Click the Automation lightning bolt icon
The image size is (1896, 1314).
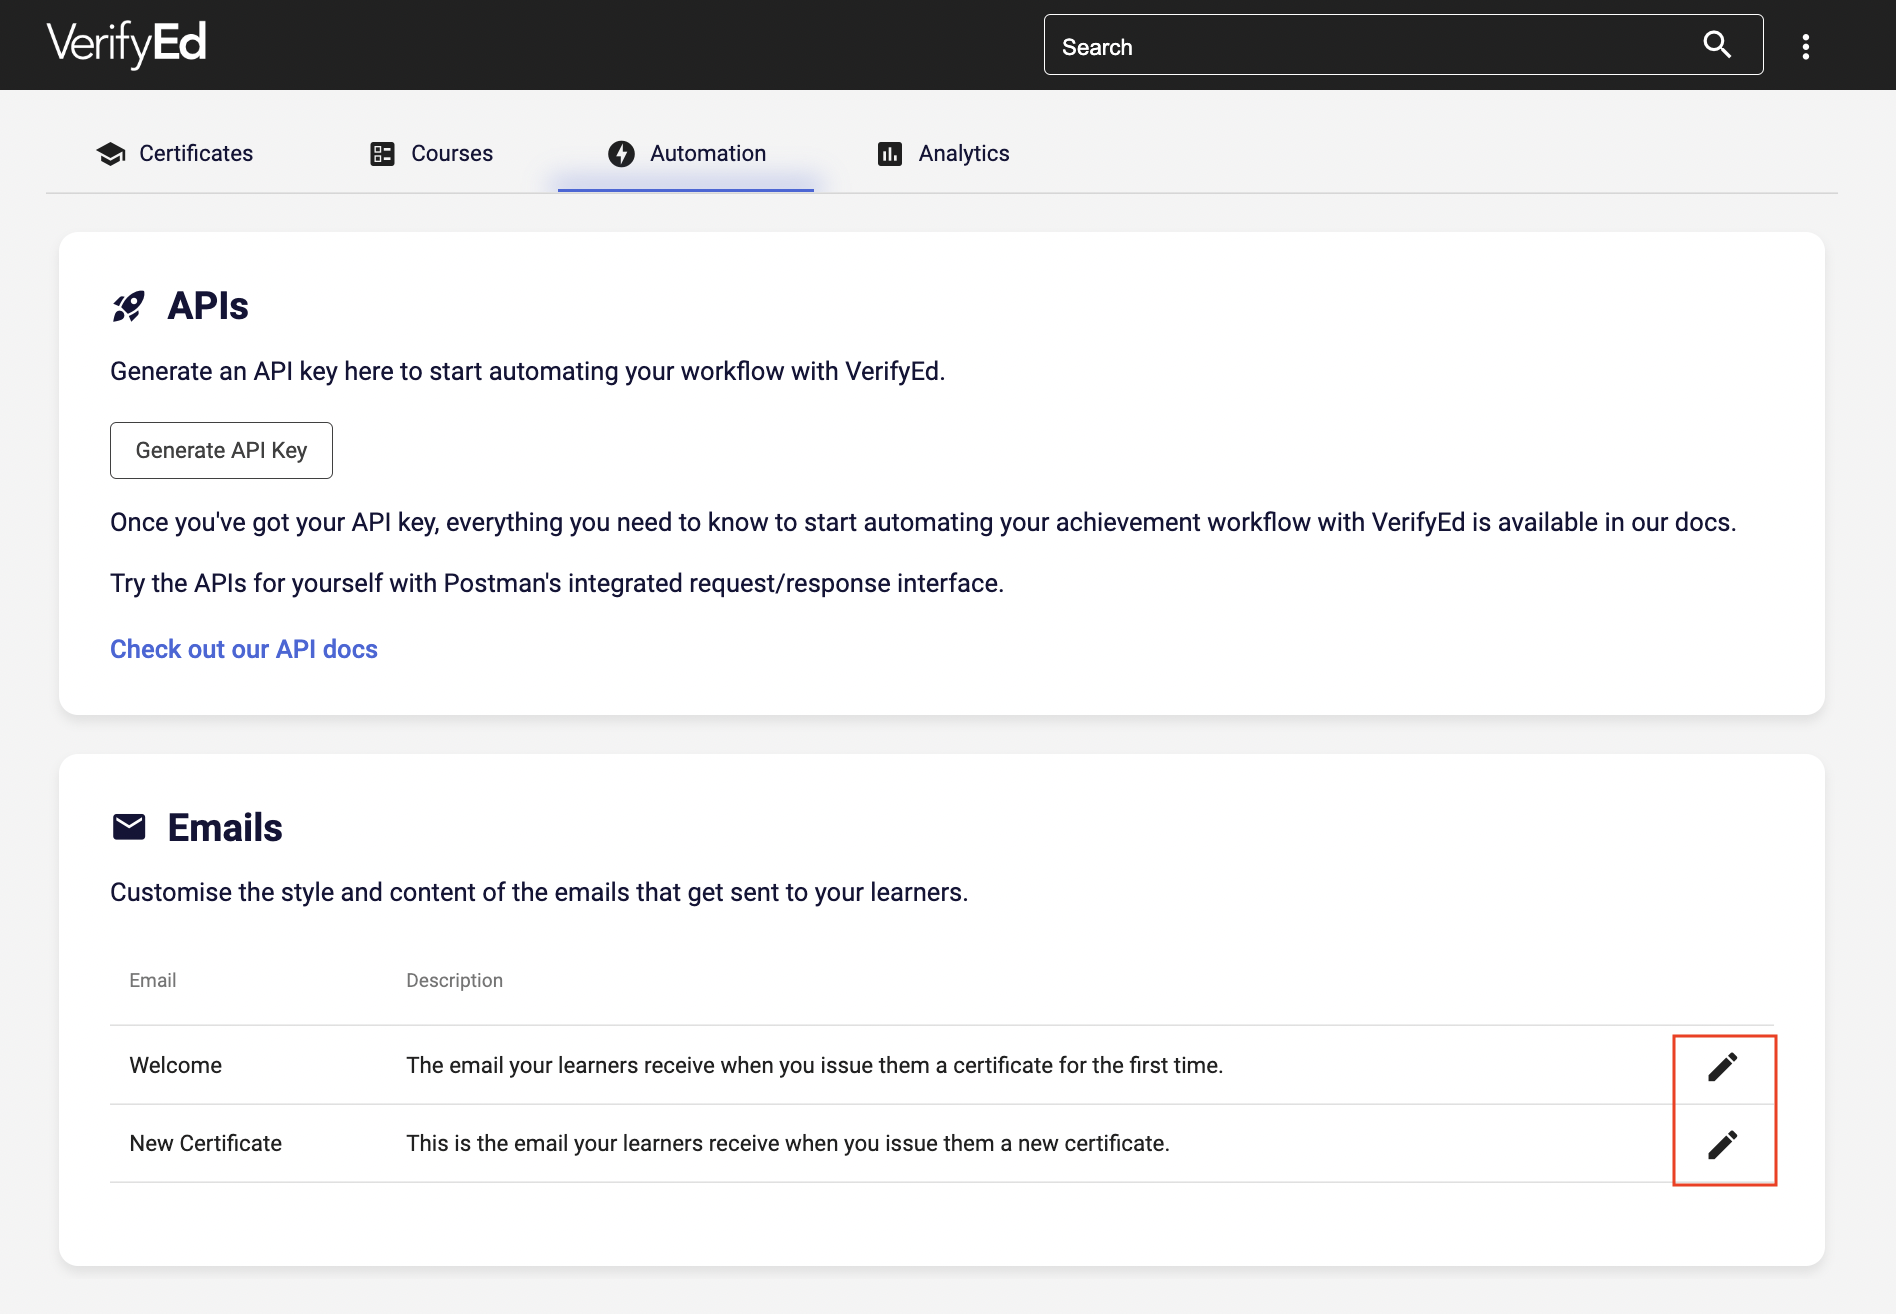tap(621, 153)
